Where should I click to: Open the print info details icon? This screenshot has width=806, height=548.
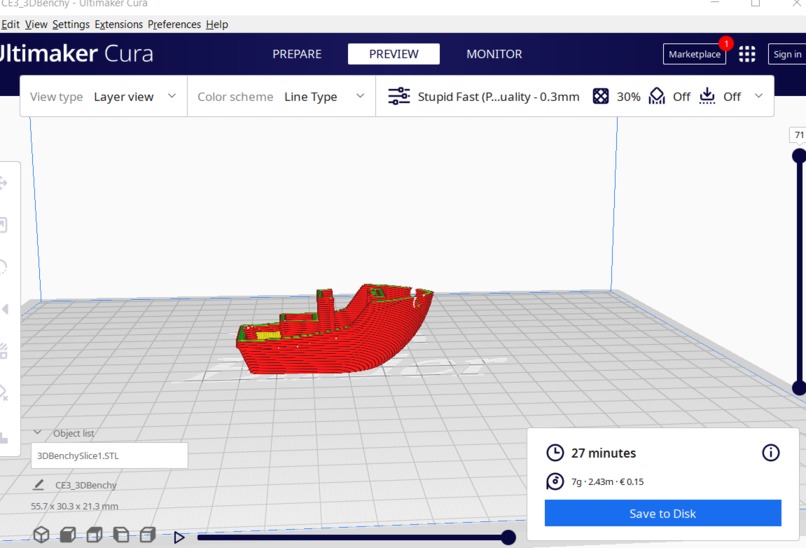click(771, 452)
